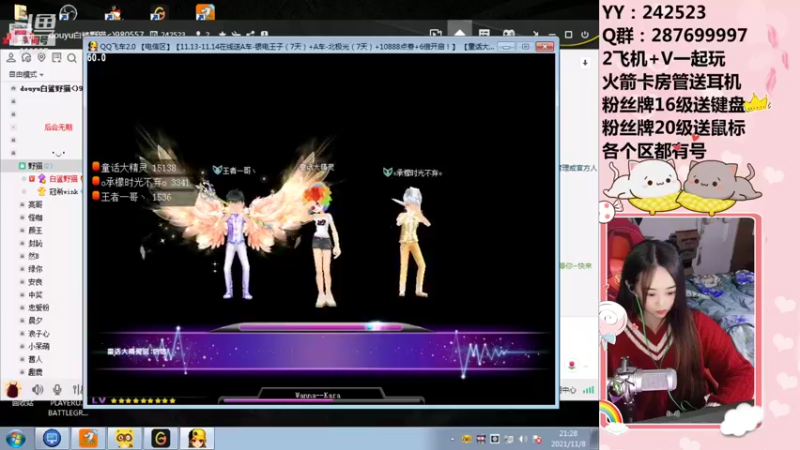
Task: Click the pink dance timing bar in game
Action: [320, 327]
